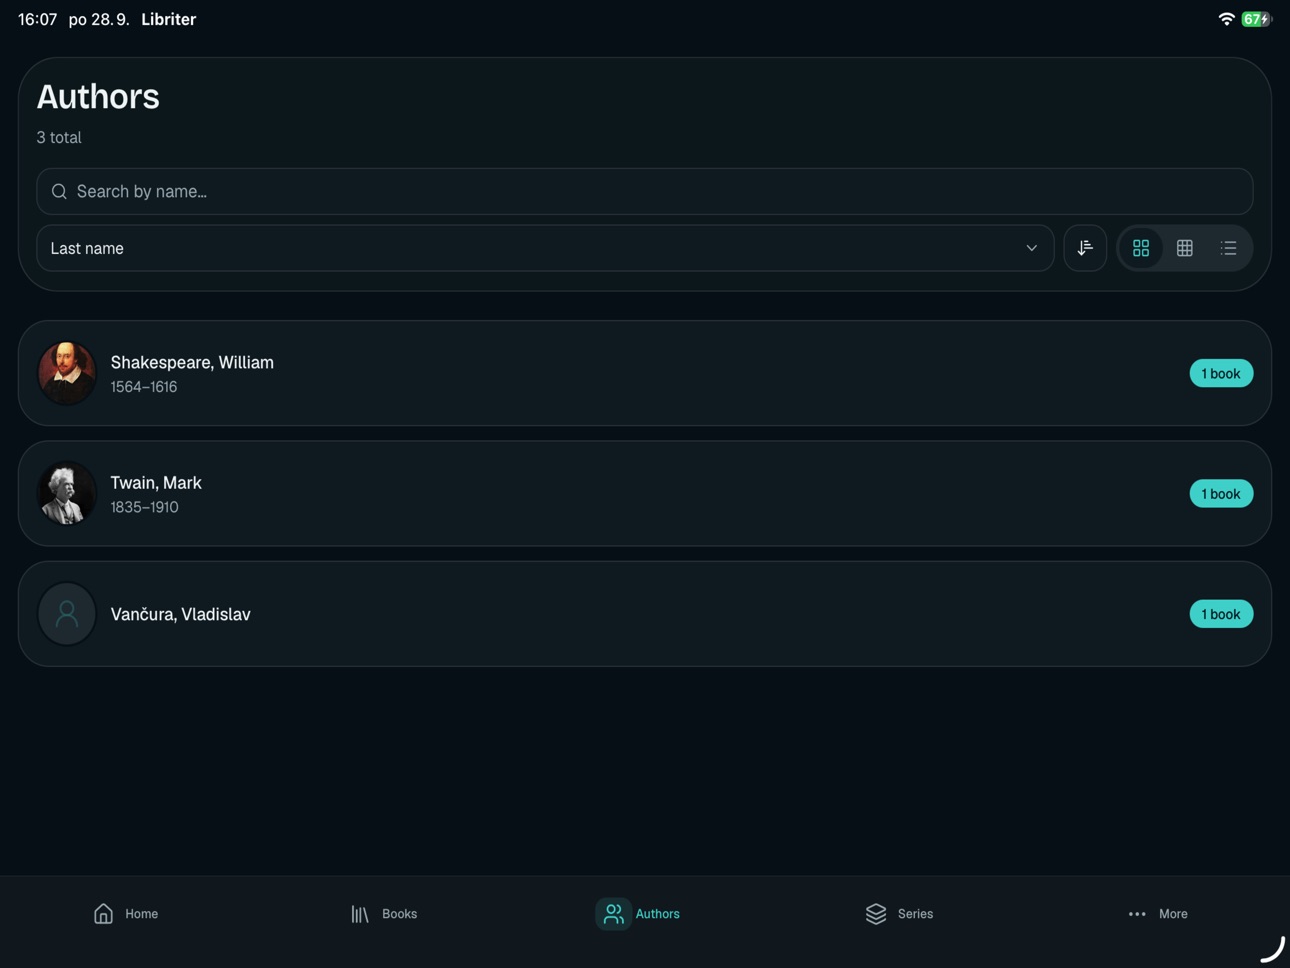1290x968 pixels.
Task: Switch to grid table view layout
Action: coord(1185,248)
